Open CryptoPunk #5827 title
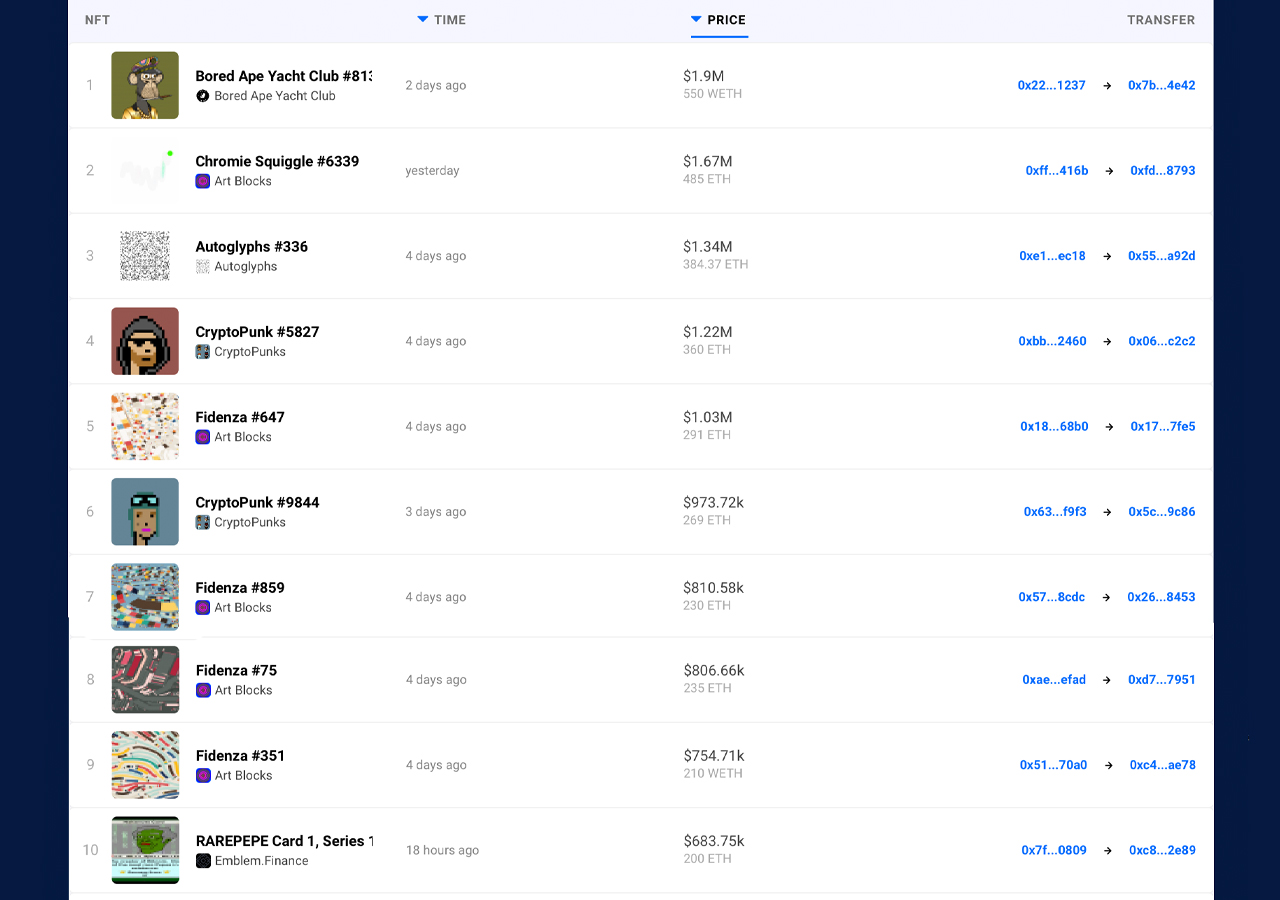 [257, 332]
